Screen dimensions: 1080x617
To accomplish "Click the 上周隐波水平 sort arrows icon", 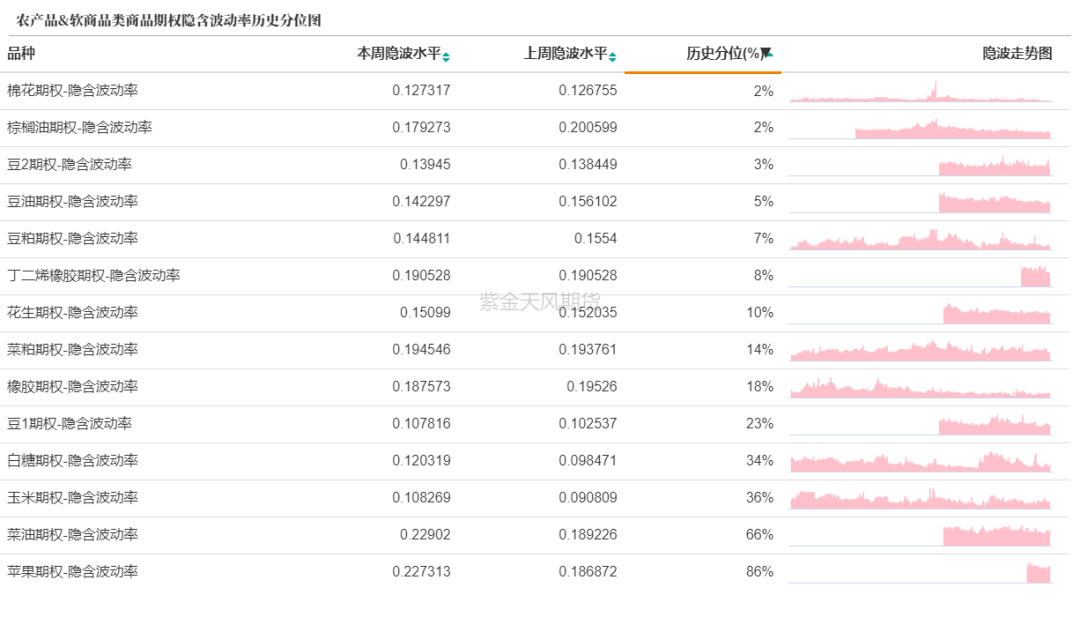I will pos(612,56).
